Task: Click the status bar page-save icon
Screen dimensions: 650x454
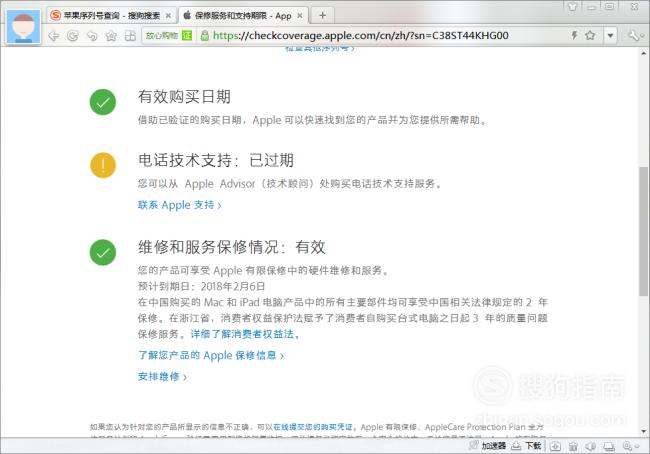Action: click(555, 446)
